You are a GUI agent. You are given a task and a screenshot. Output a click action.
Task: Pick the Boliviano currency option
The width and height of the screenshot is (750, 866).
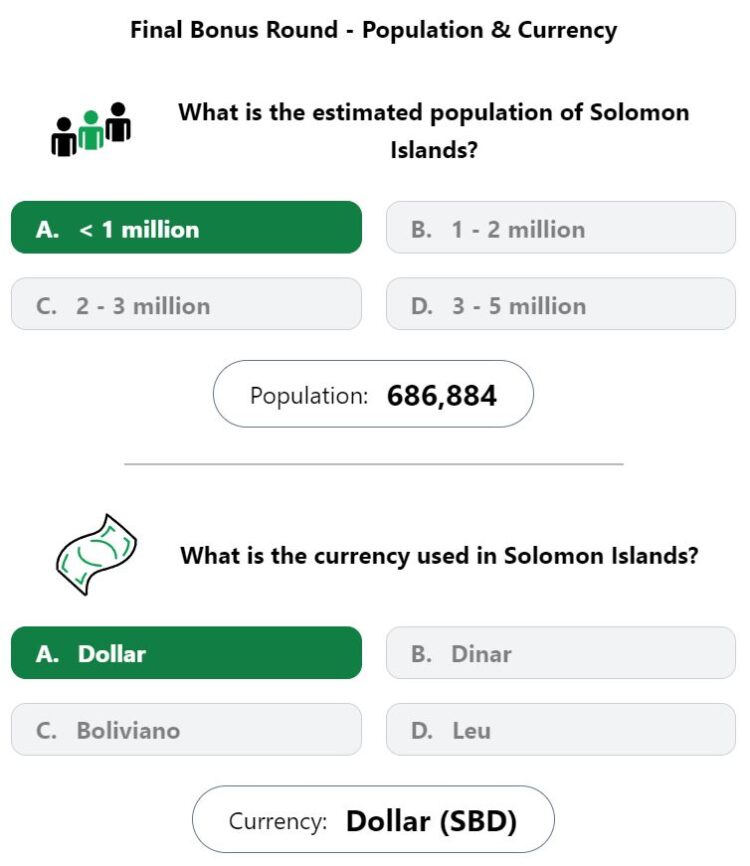[186, 729]
